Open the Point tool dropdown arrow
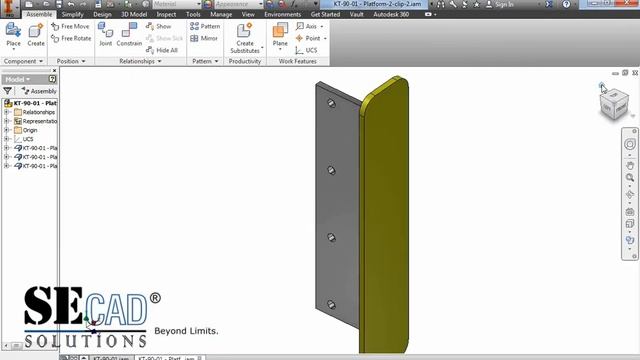Viewport: 640px width, 360px height. (x=325, y=38)
